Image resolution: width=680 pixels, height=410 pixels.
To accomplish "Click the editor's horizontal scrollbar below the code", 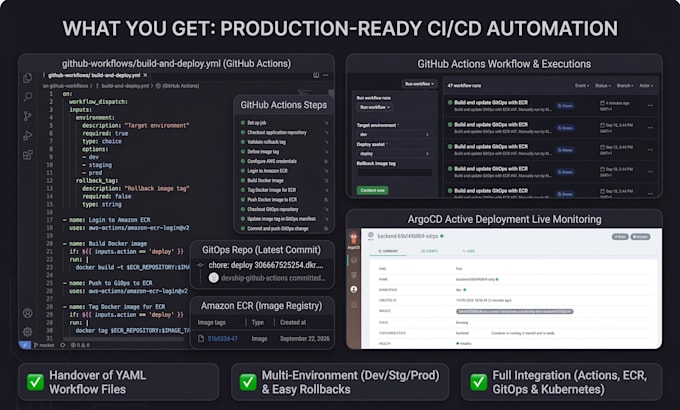I will pos(126,339).
